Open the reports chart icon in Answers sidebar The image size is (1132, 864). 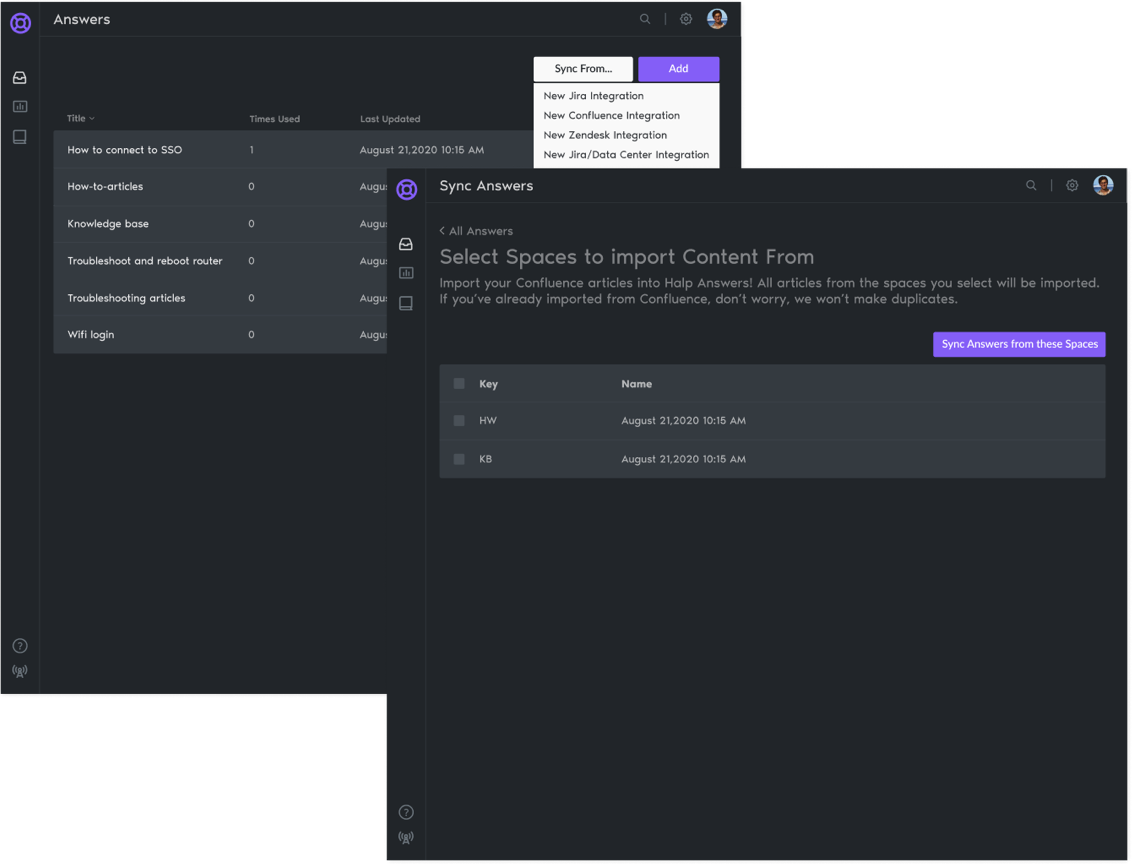(x=20, y=107)
